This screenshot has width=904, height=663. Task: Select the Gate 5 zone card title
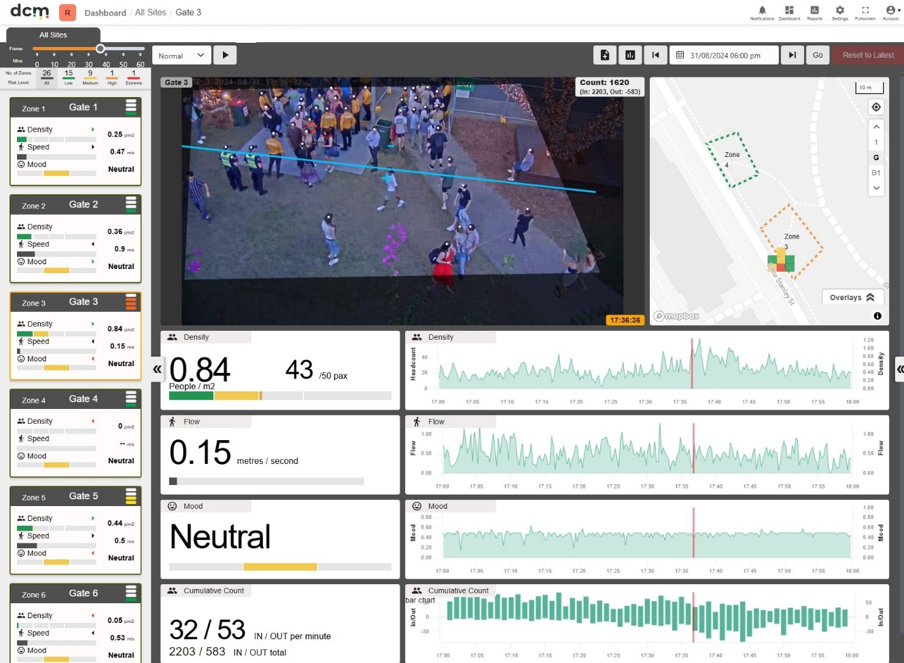pos(84,496)
